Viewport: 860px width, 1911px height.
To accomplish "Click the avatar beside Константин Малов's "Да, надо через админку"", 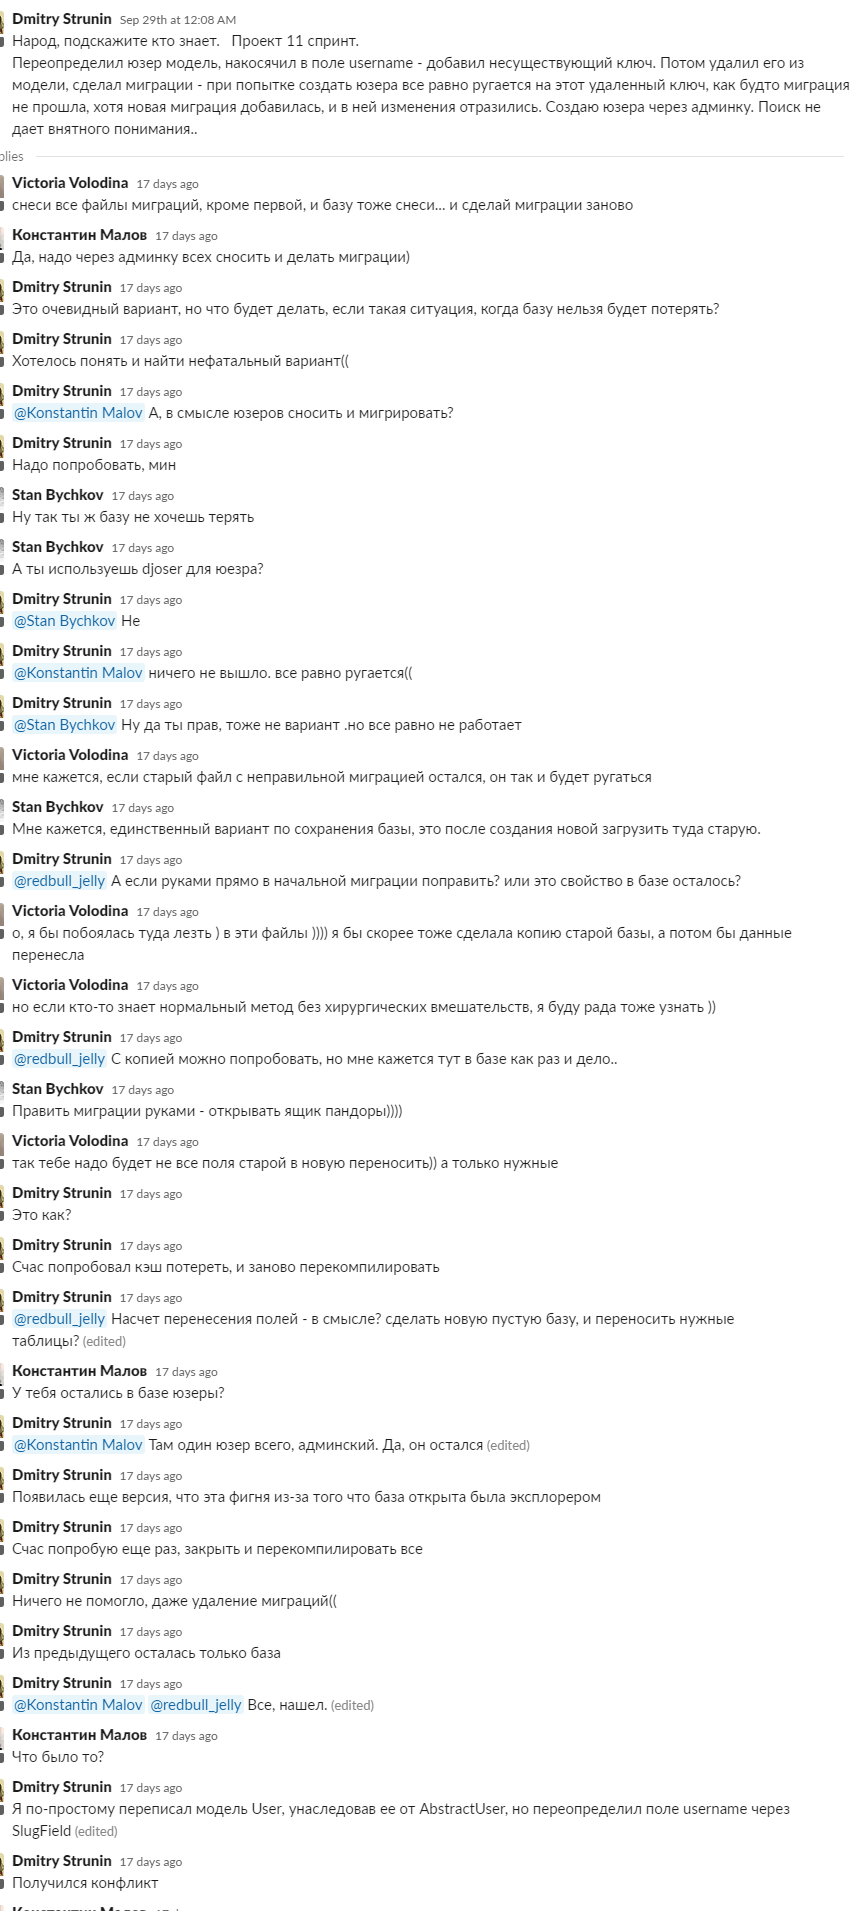I will 2,245.
